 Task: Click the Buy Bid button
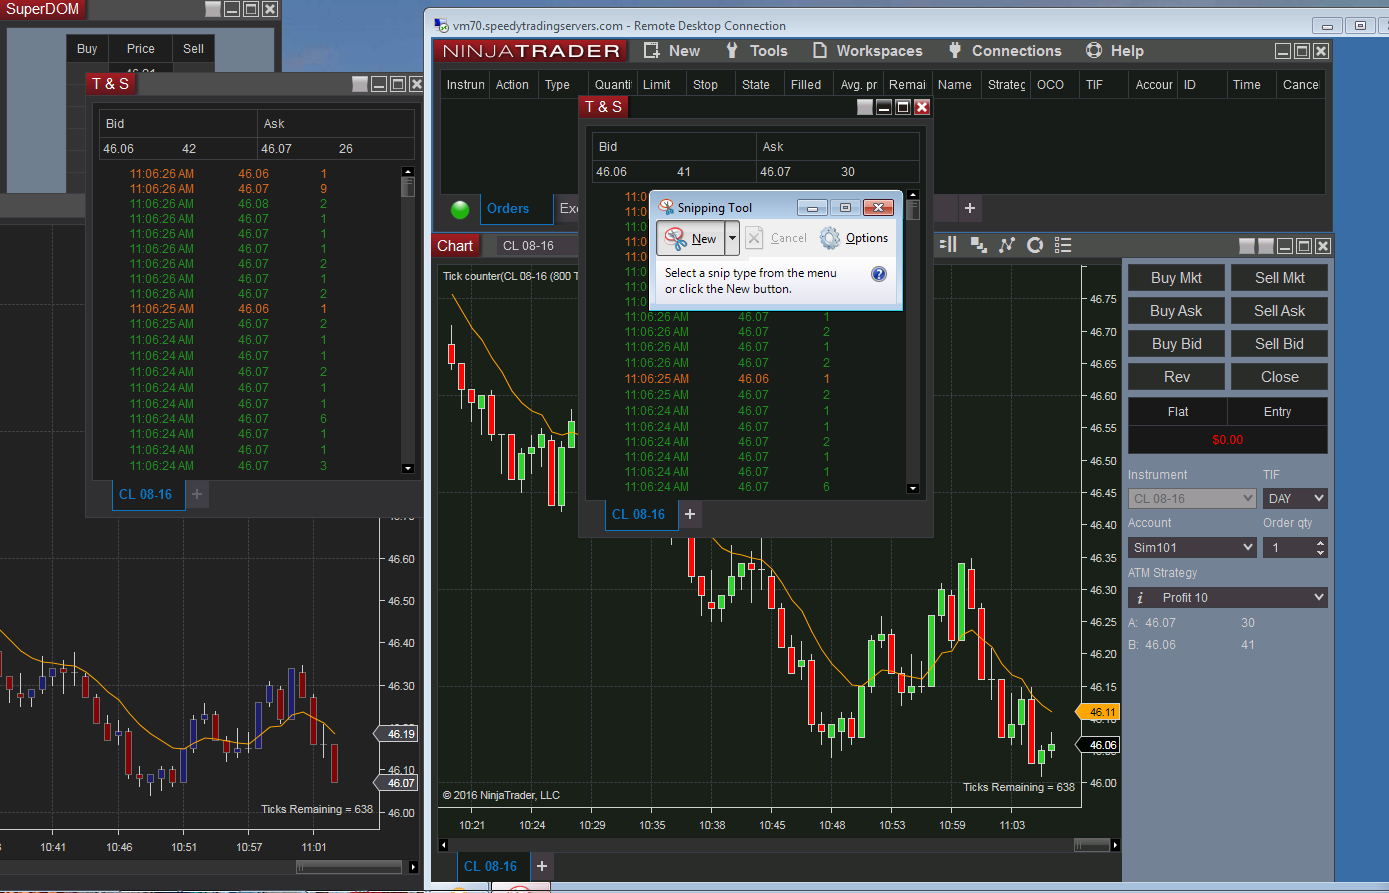tap(1176, 344)
